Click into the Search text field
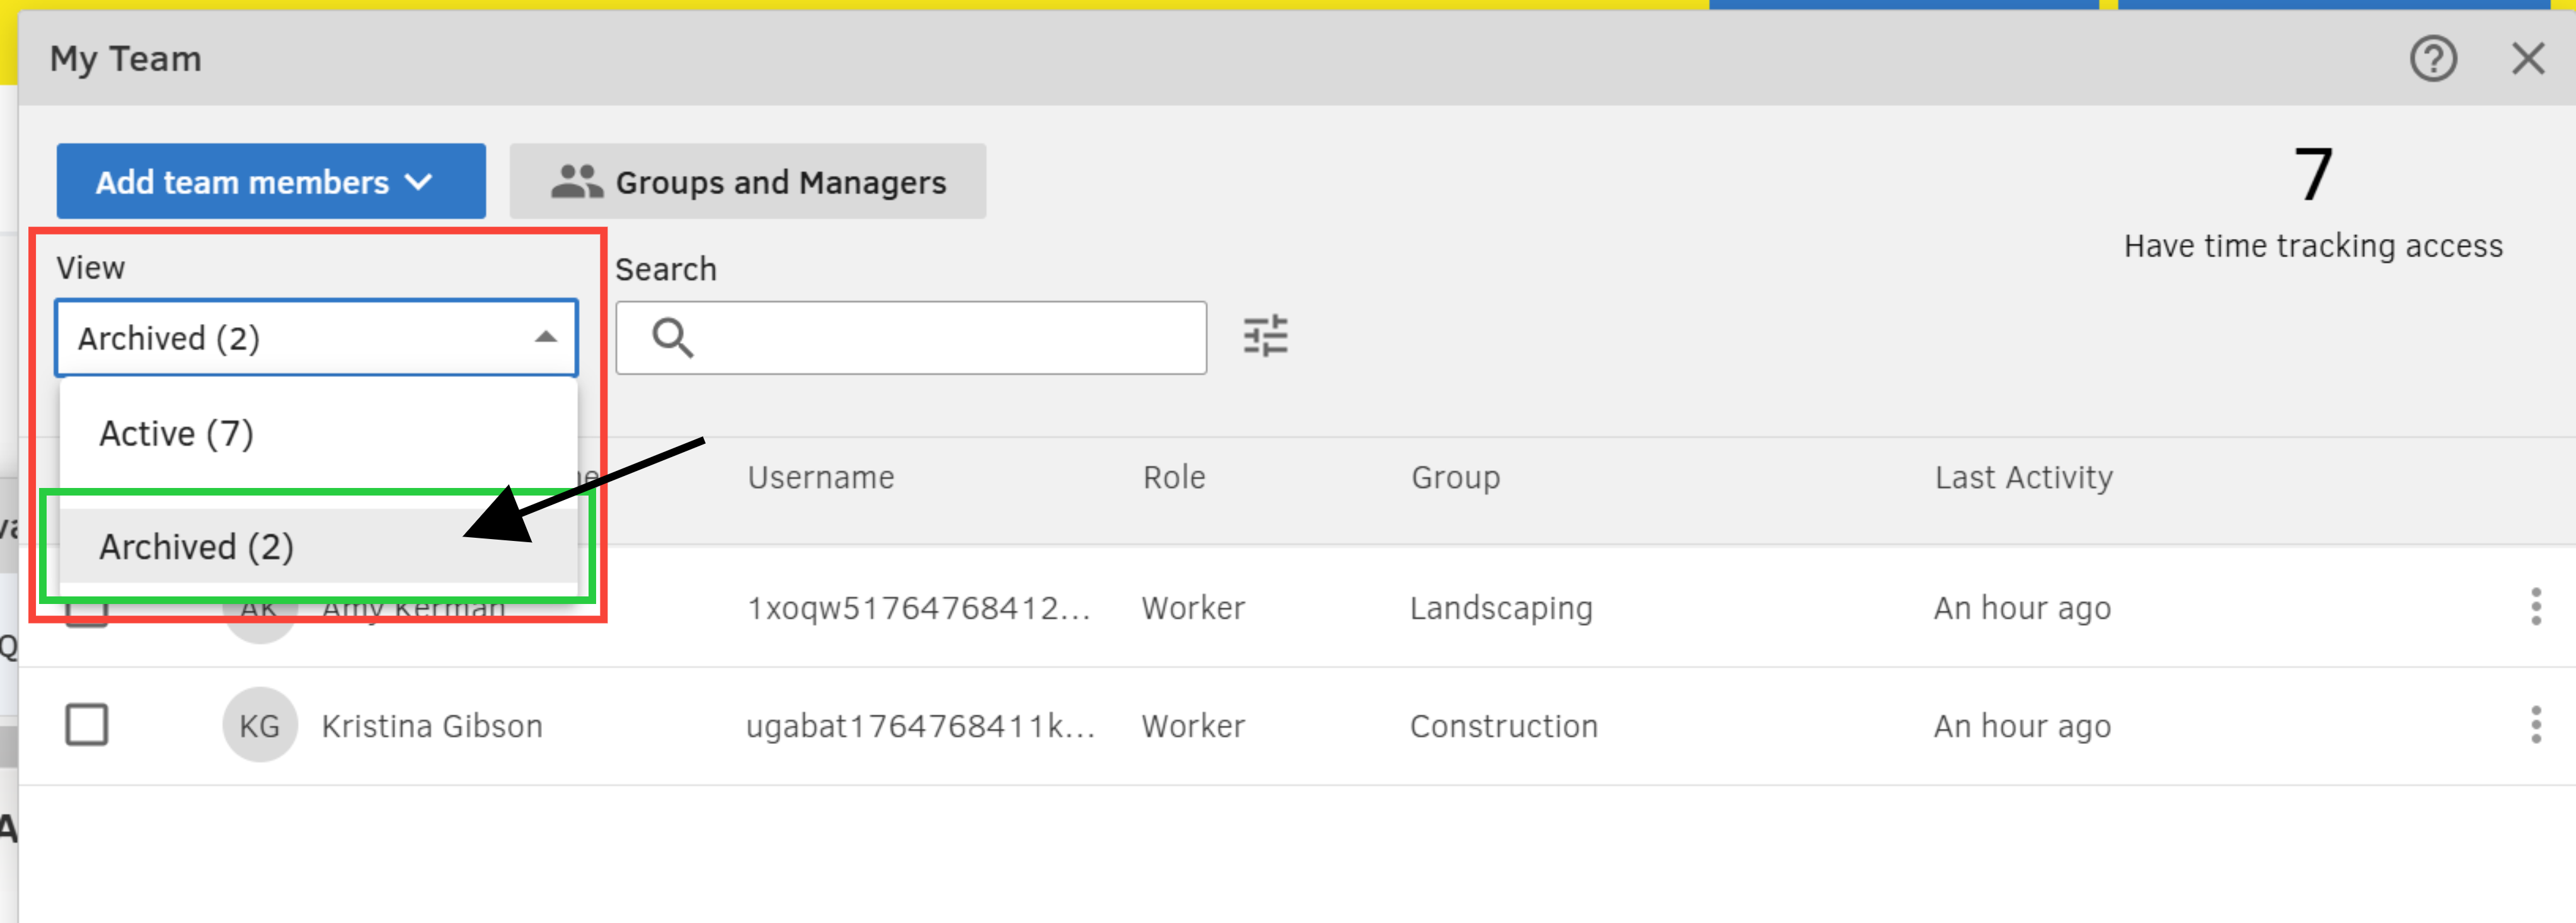 (x=940, y=338)
